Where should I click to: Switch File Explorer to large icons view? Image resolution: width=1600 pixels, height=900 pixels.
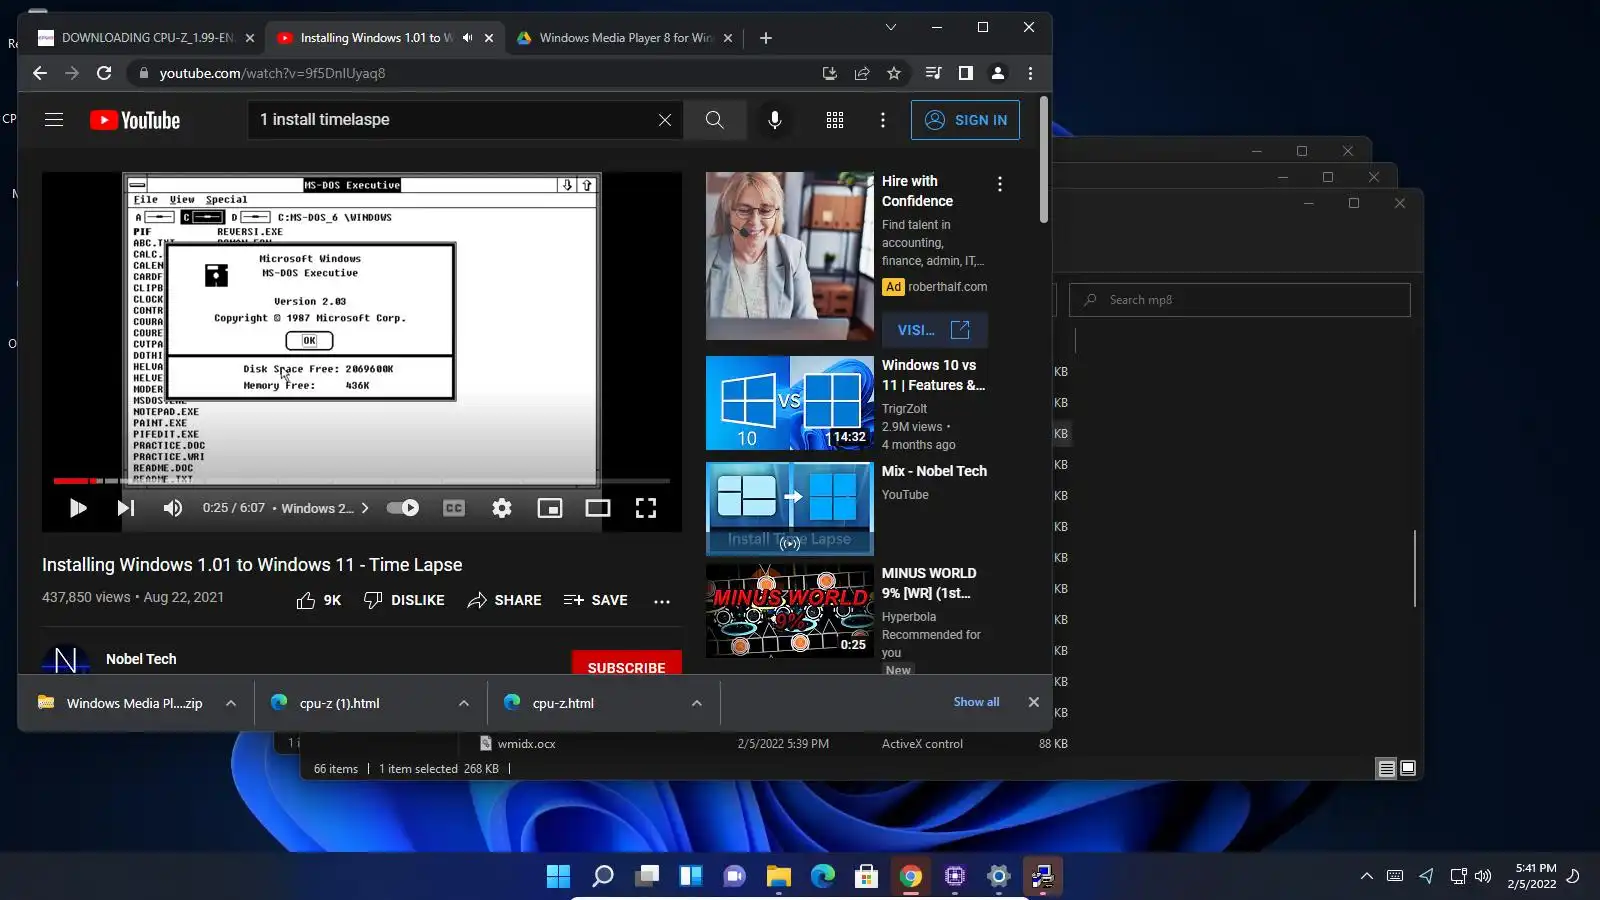click(1408, 768)
